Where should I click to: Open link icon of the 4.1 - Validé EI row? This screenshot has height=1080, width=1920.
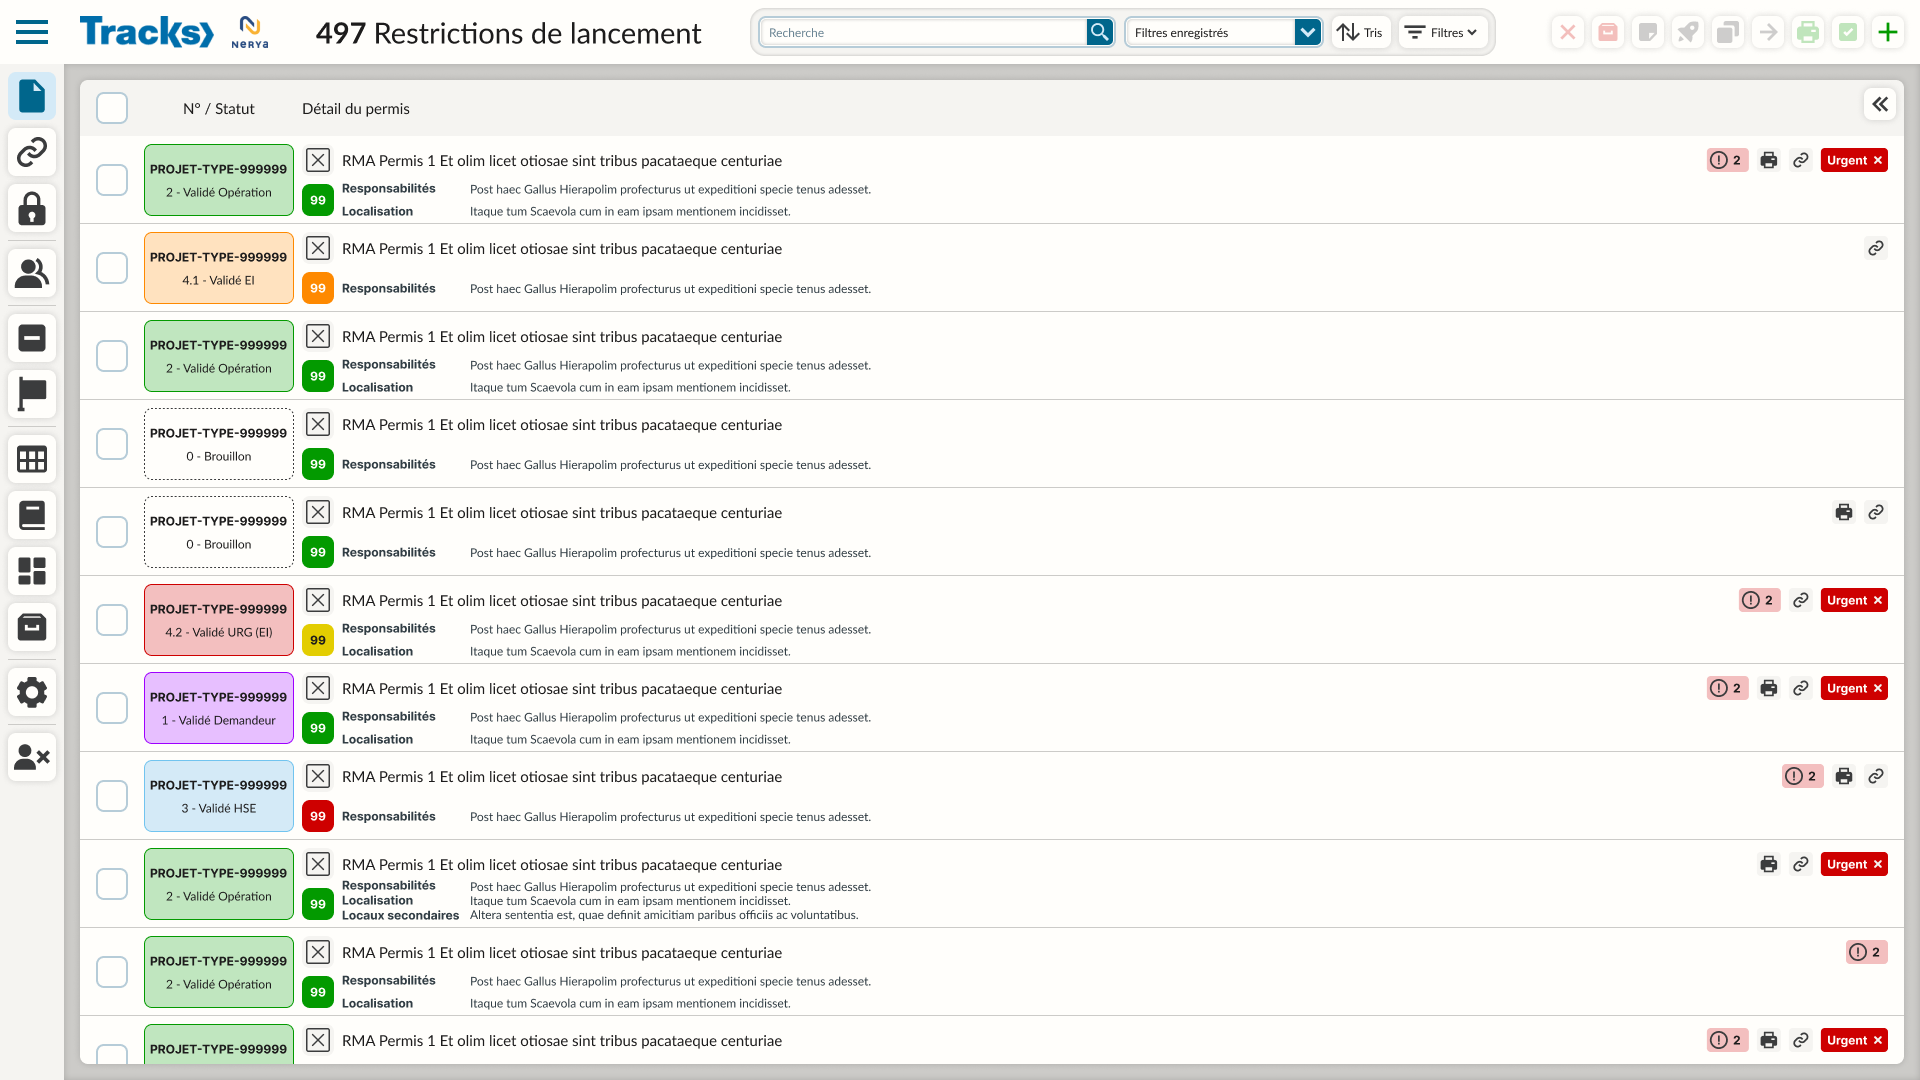pyautogui.click(x=1876, y=248)
